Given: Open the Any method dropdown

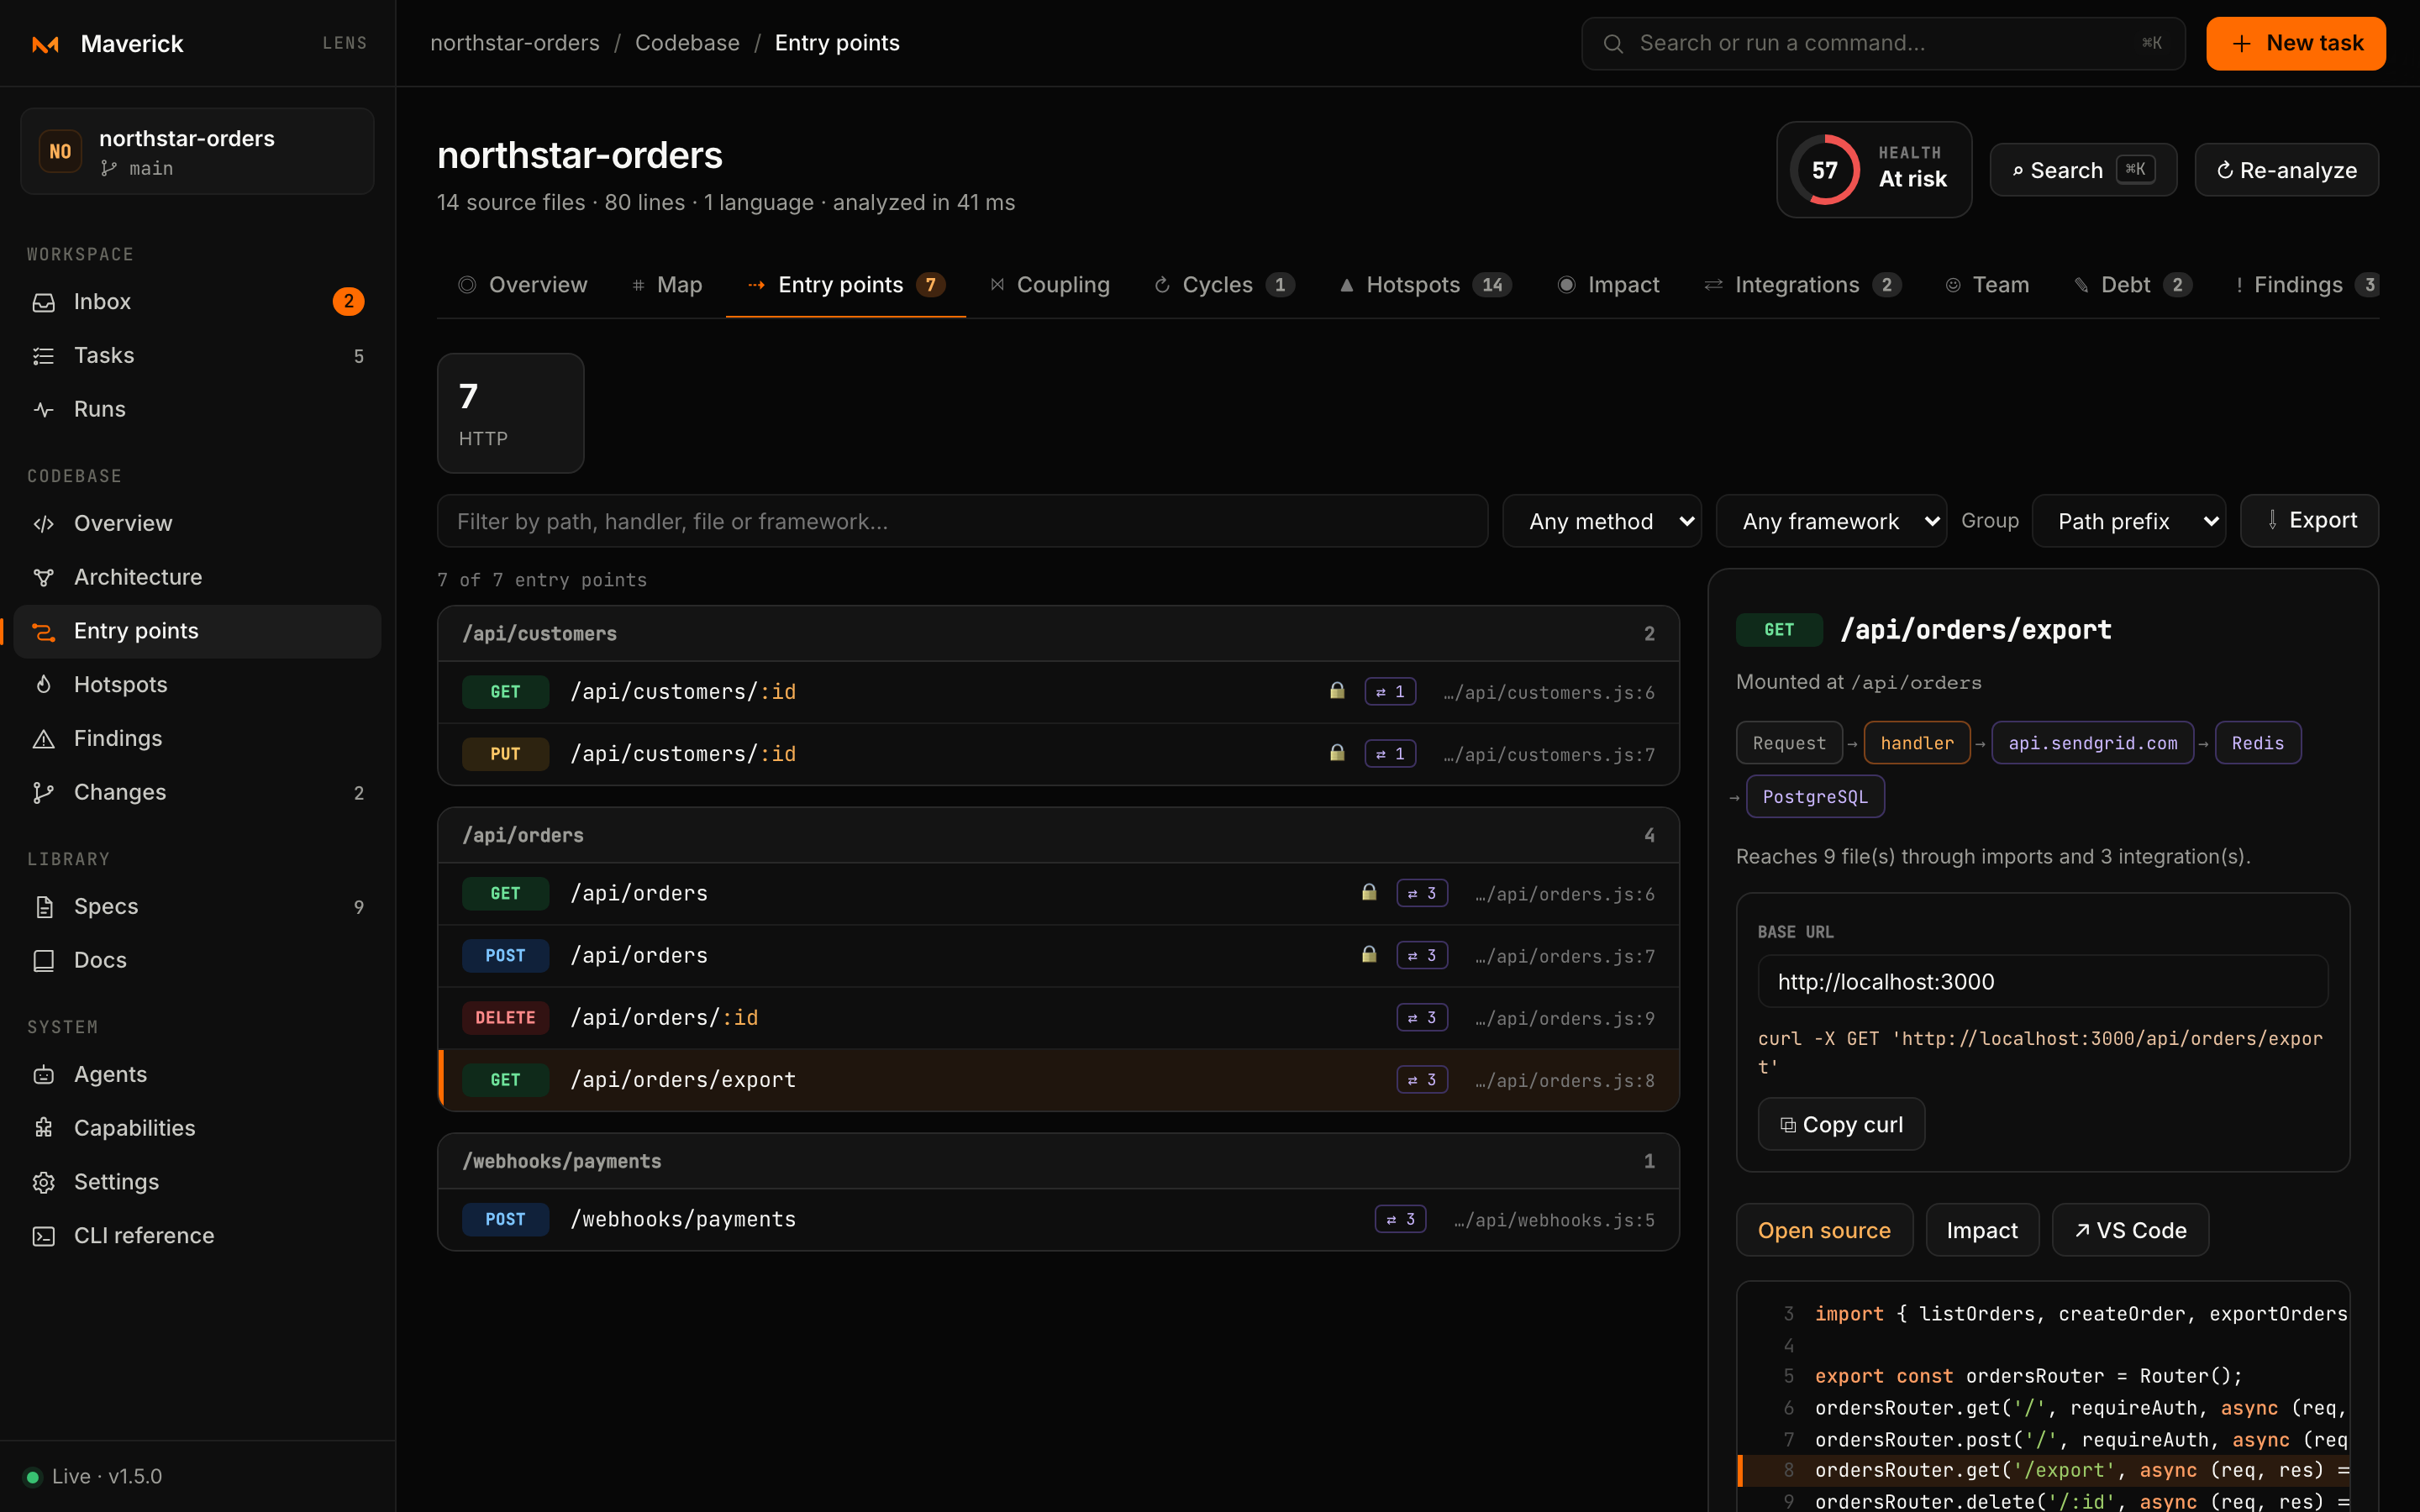Looking at the screenshot, I should (x=1602, y=521).
